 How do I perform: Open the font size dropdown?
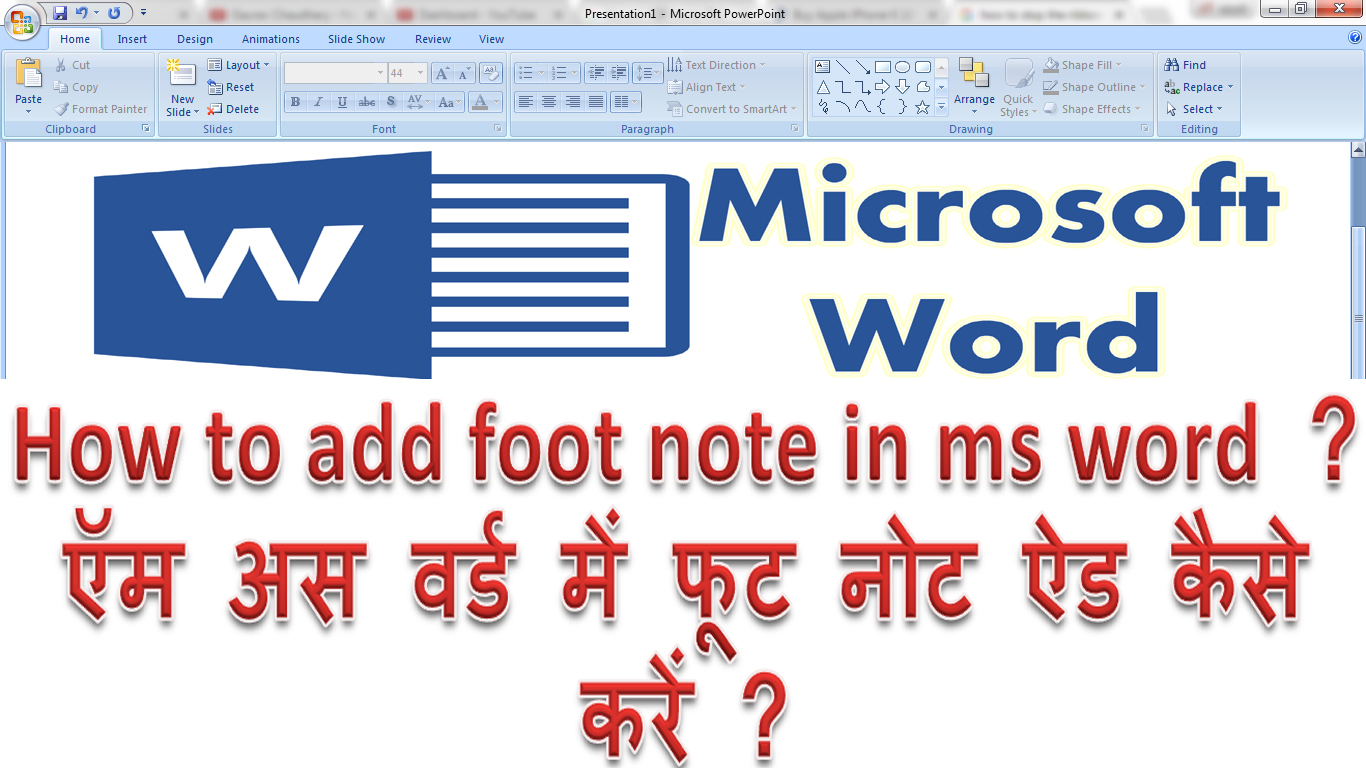point(420,72)
